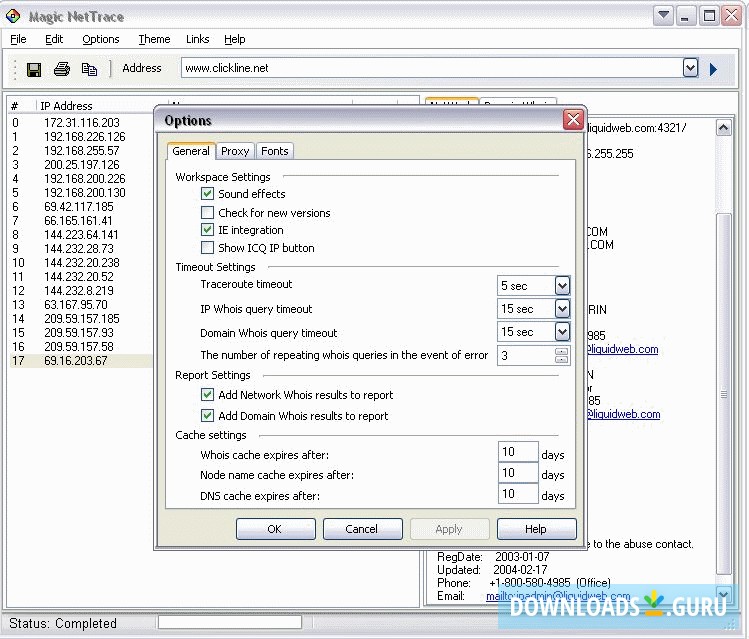Click the Copy toolbar icon

tap(89, 69)
